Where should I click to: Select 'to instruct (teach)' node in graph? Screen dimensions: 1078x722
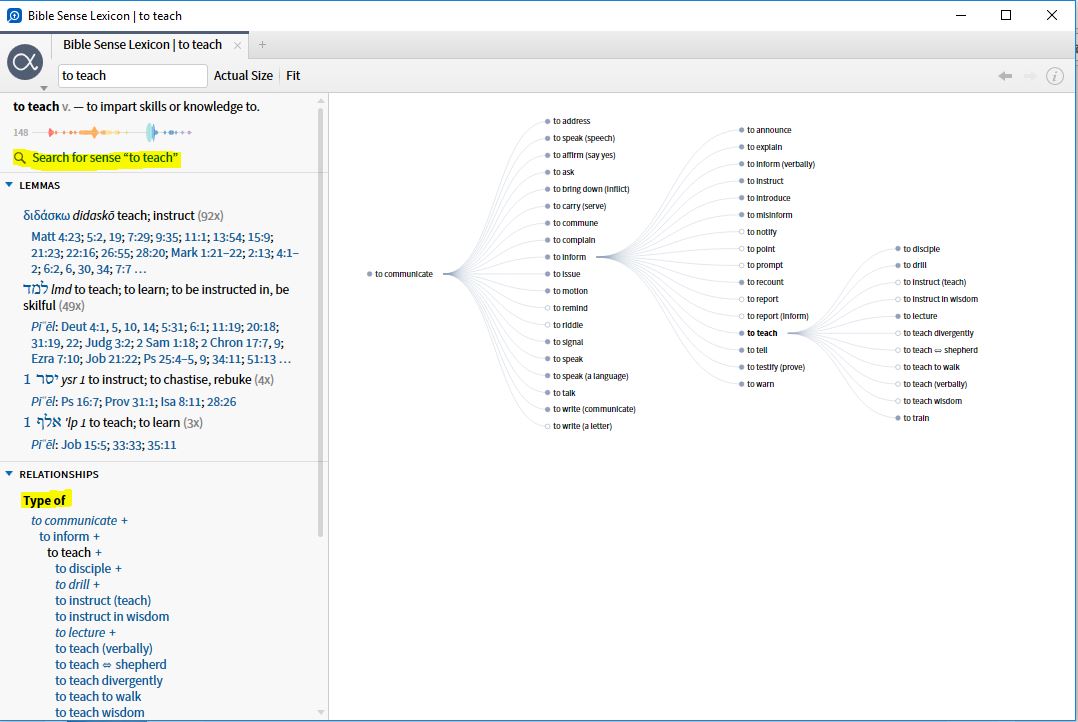coord(931,283)
